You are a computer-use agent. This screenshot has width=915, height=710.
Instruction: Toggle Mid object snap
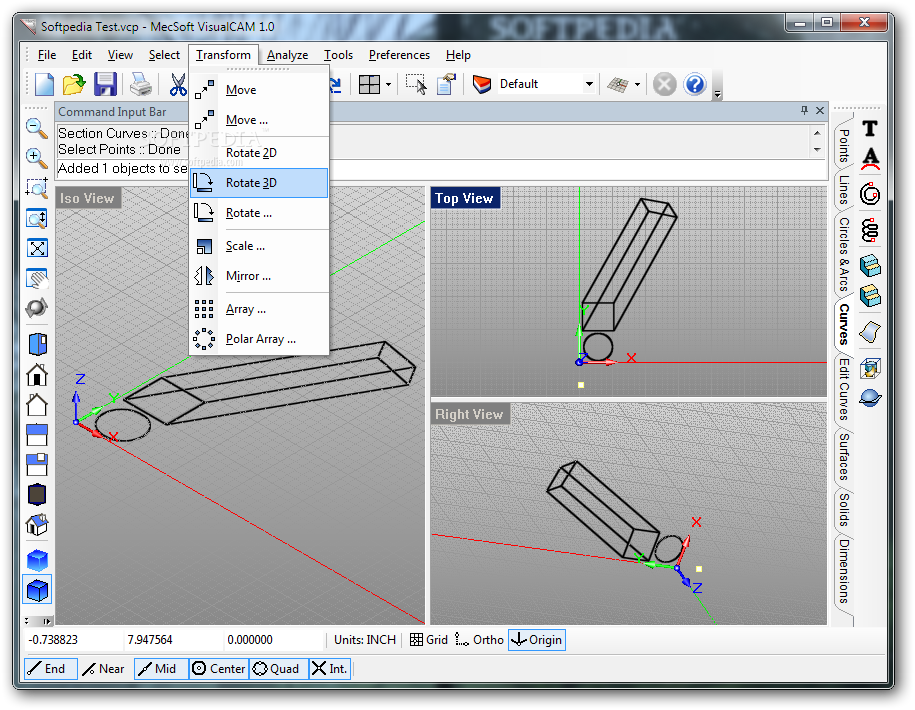coord(161,669)
